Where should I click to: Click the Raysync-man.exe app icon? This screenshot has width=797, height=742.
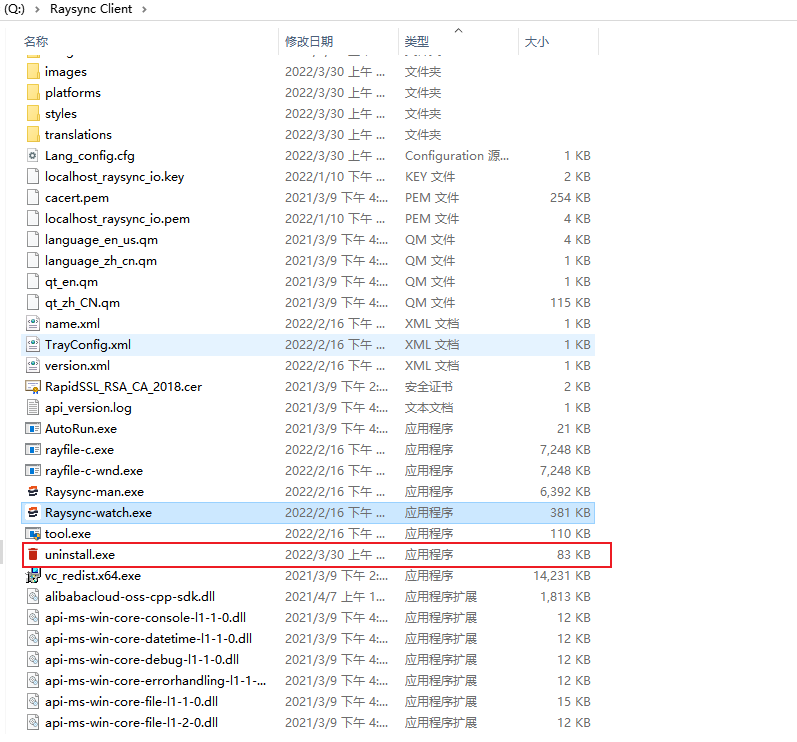coord(33,491)
